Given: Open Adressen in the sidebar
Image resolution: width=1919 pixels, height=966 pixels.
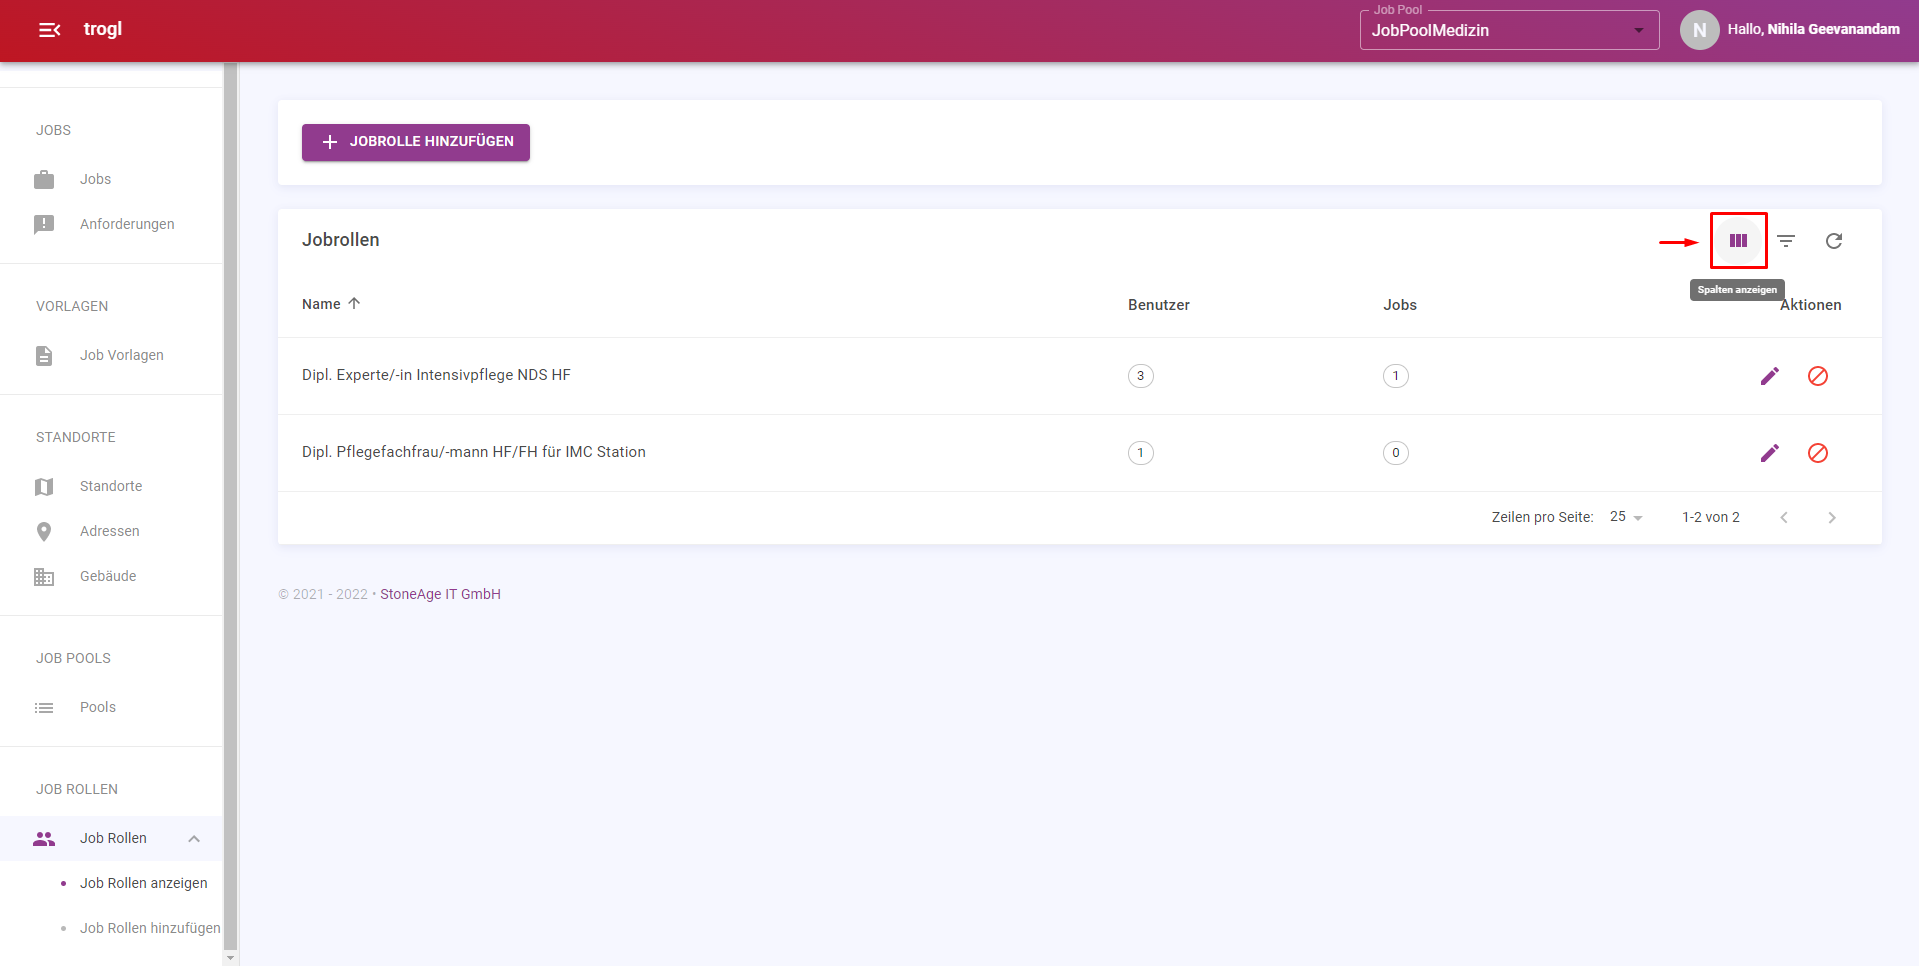Looking at the screenshot, I should pos(111,532).
